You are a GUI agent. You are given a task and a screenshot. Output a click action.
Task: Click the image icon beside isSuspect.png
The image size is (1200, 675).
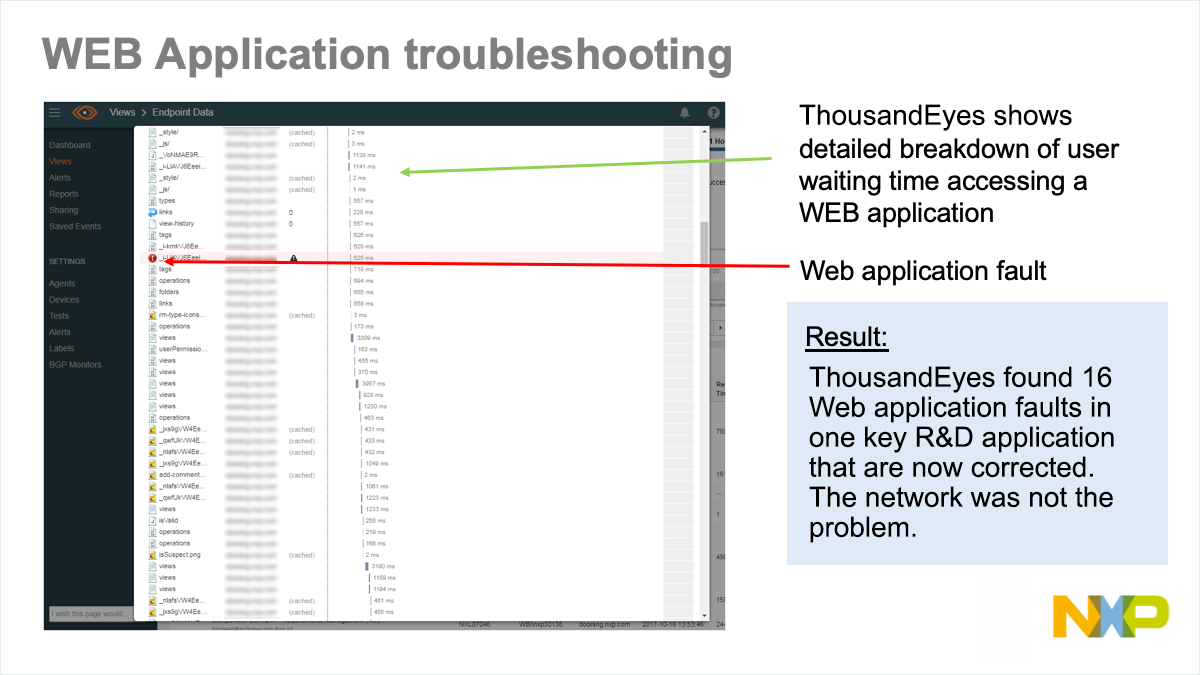pyautogui.click(x=152, y=555)
